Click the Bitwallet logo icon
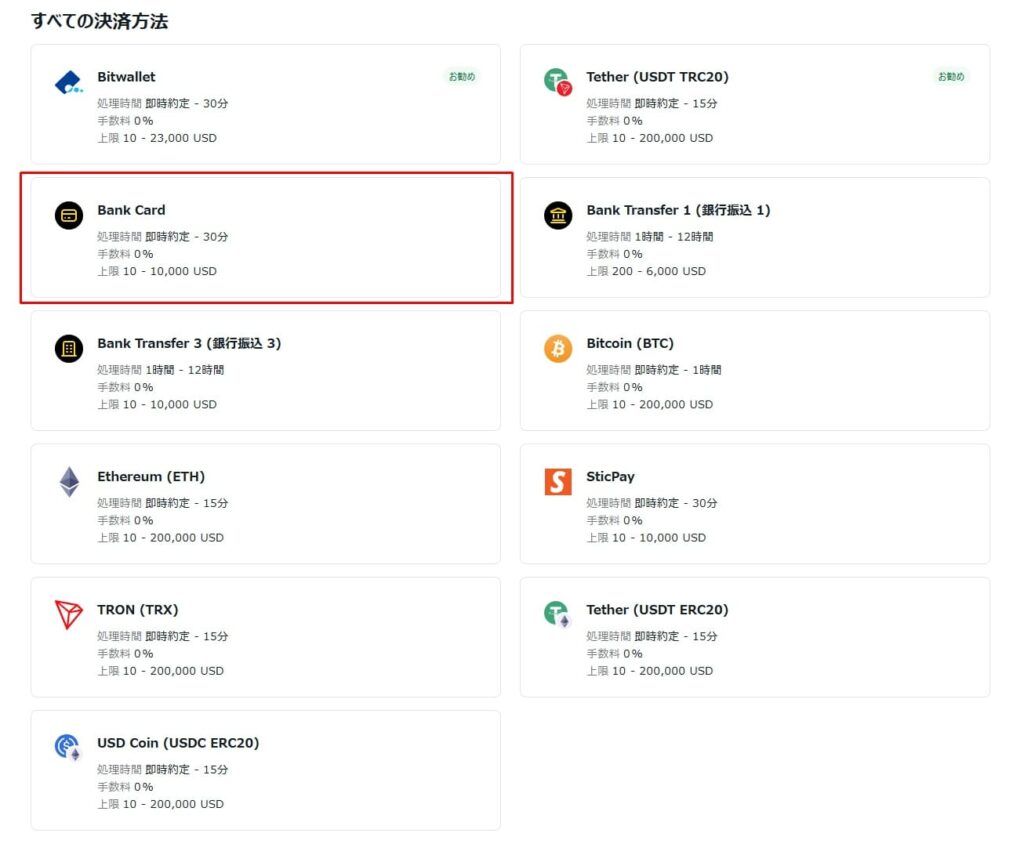Image resolution: width=1024 pixels, height=862 pixels. (x=68, y=82)
